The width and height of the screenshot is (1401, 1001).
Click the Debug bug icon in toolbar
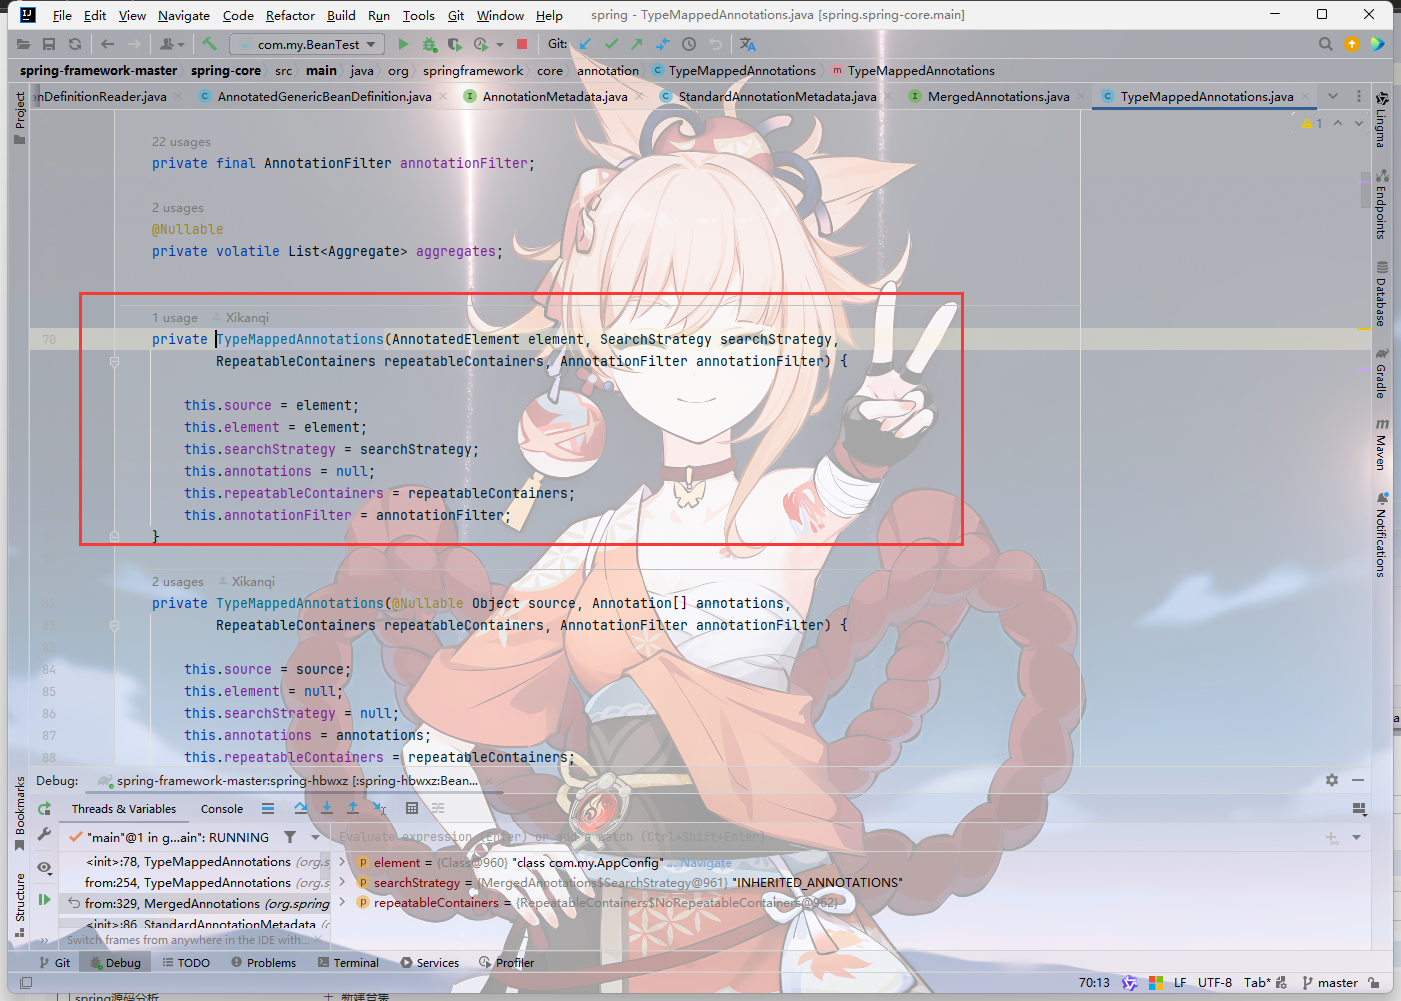tap(429, 44)
